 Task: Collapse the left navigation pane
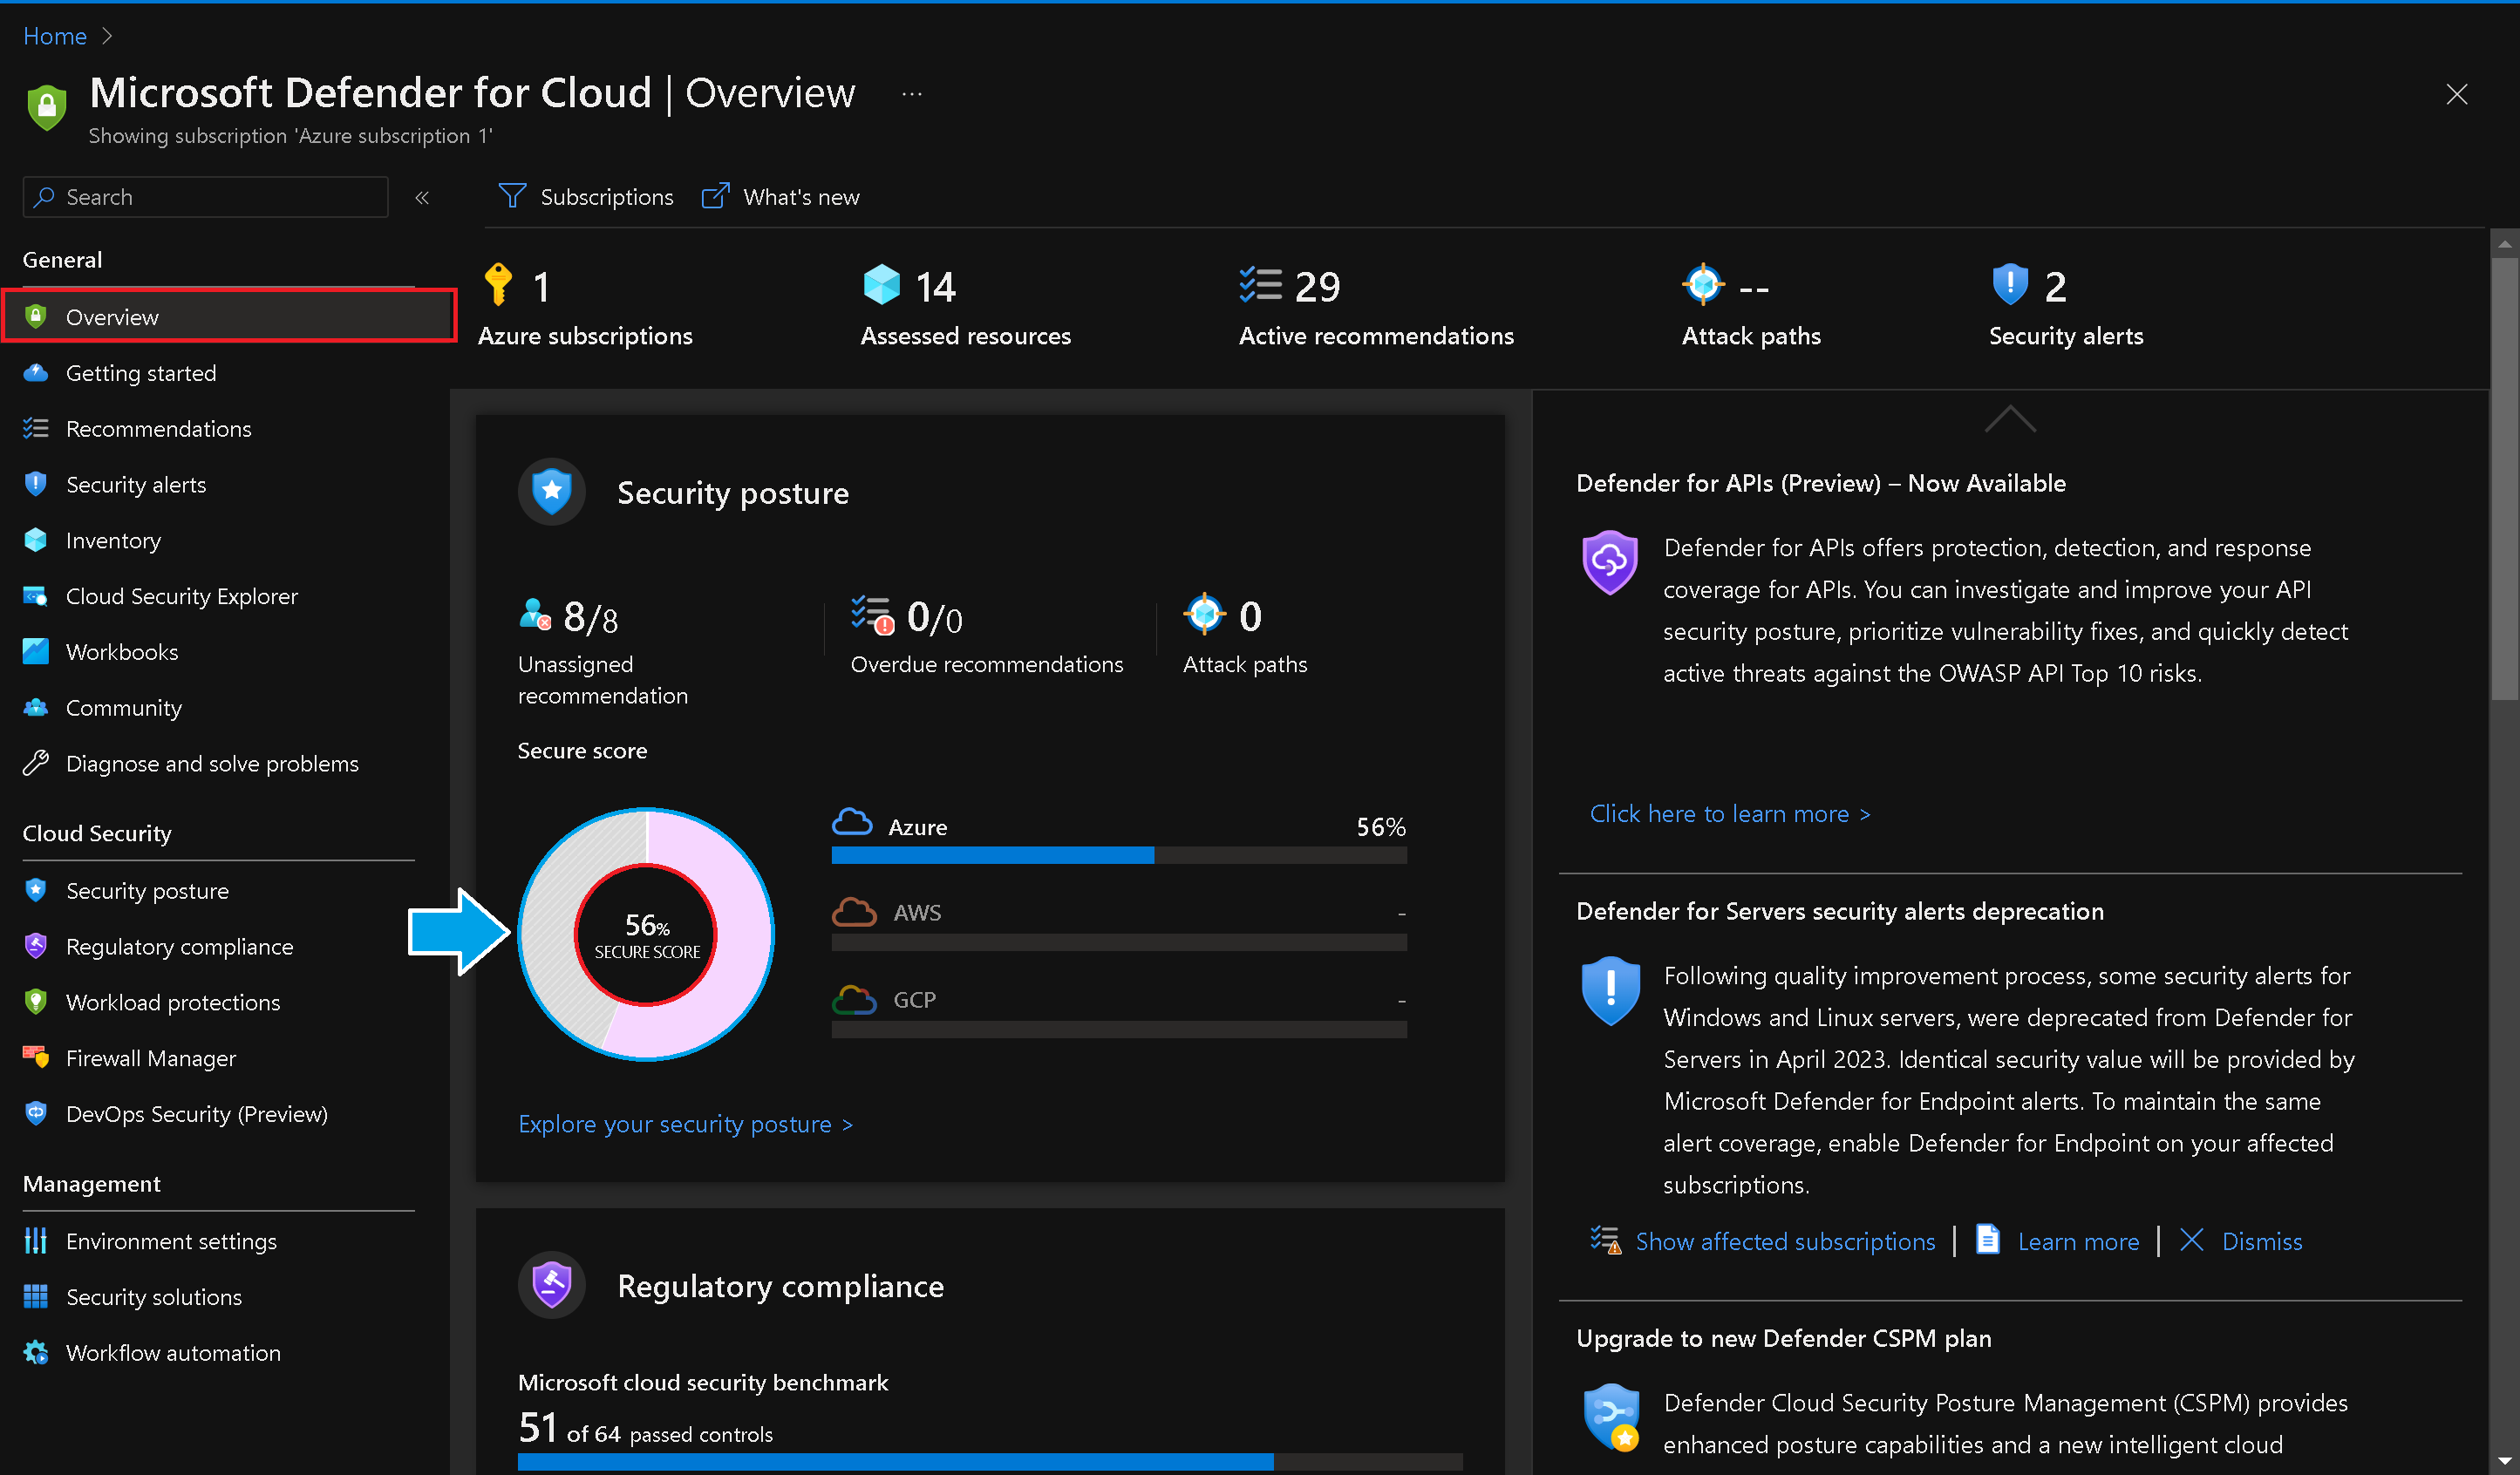(422, 197)
